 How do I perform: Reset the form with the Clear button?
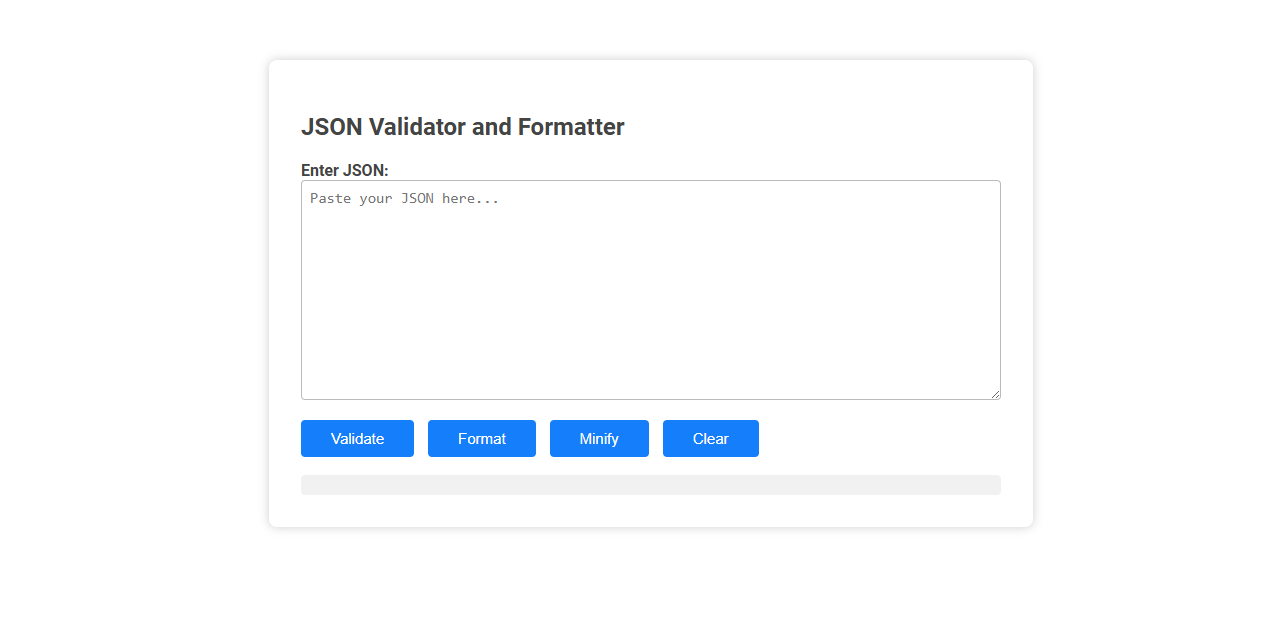click(x=710, y=438)
